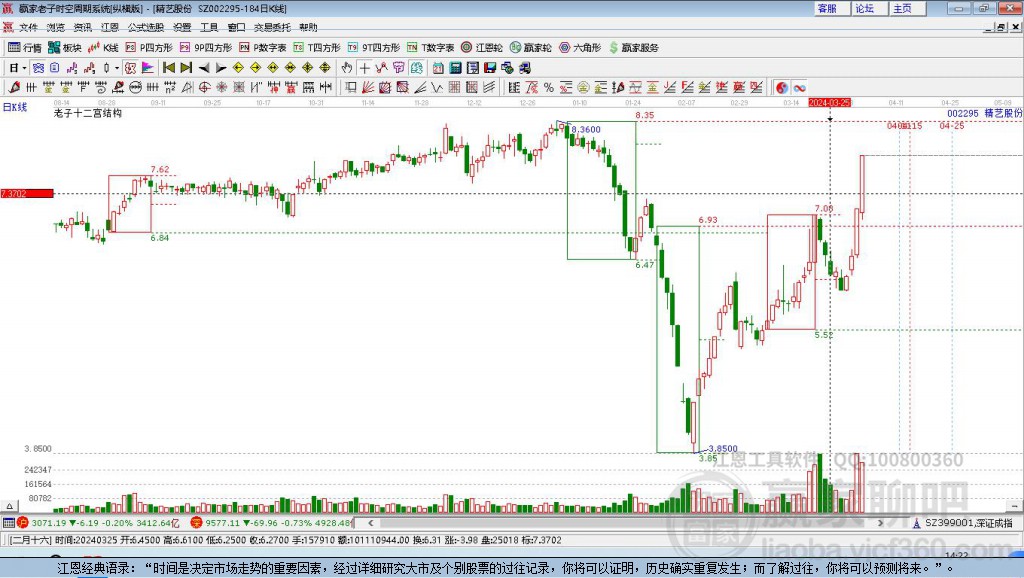
Task: Click the calendar icon showing 21
Action: pyautogui.click(x=438, y=68)
